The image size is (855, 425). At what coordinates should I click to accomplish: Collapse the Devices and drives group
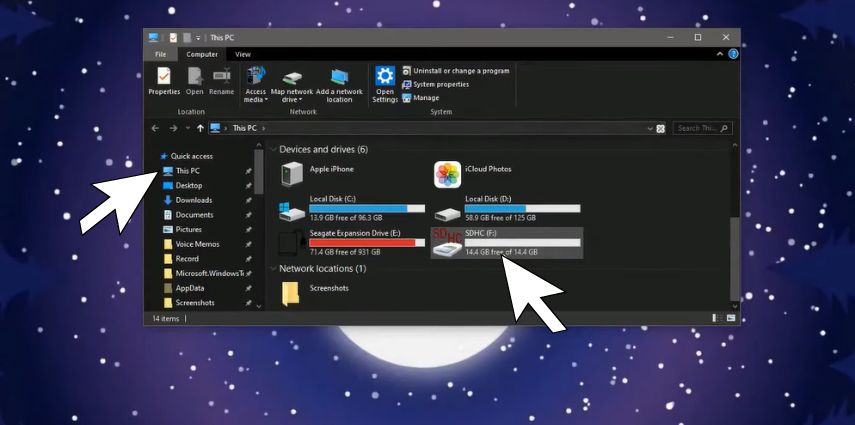[273, 150]
